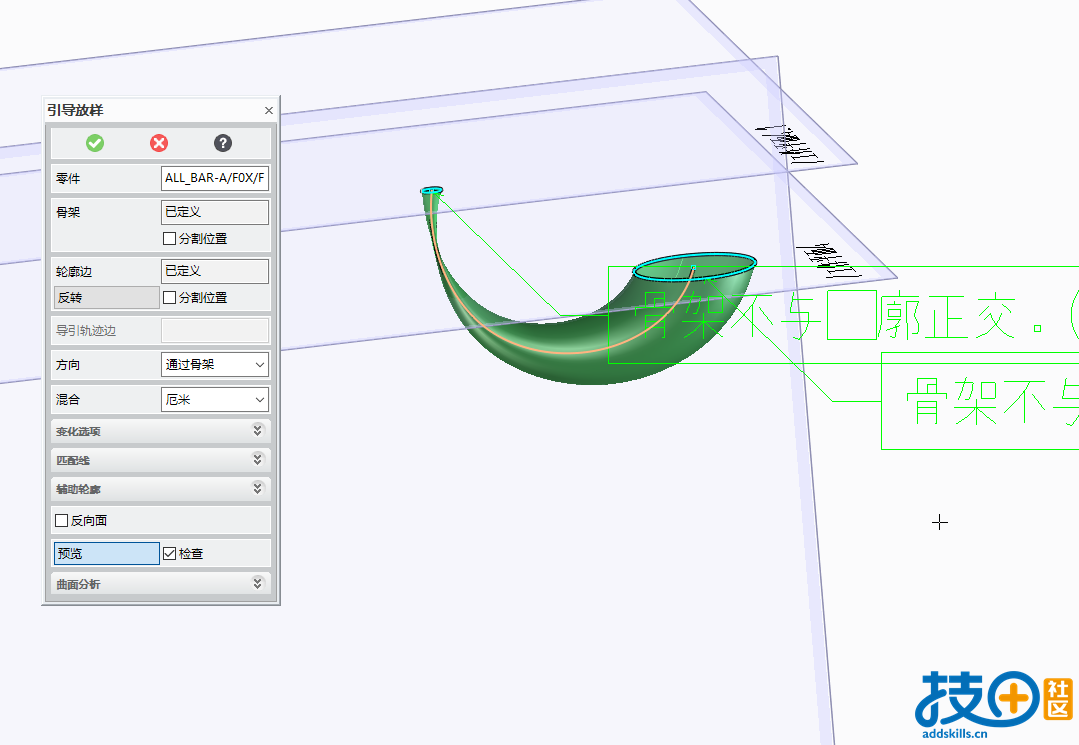Expand the 匹配线 section
This screenshot has height=745, width=1079.
click(x=161, y=460)
